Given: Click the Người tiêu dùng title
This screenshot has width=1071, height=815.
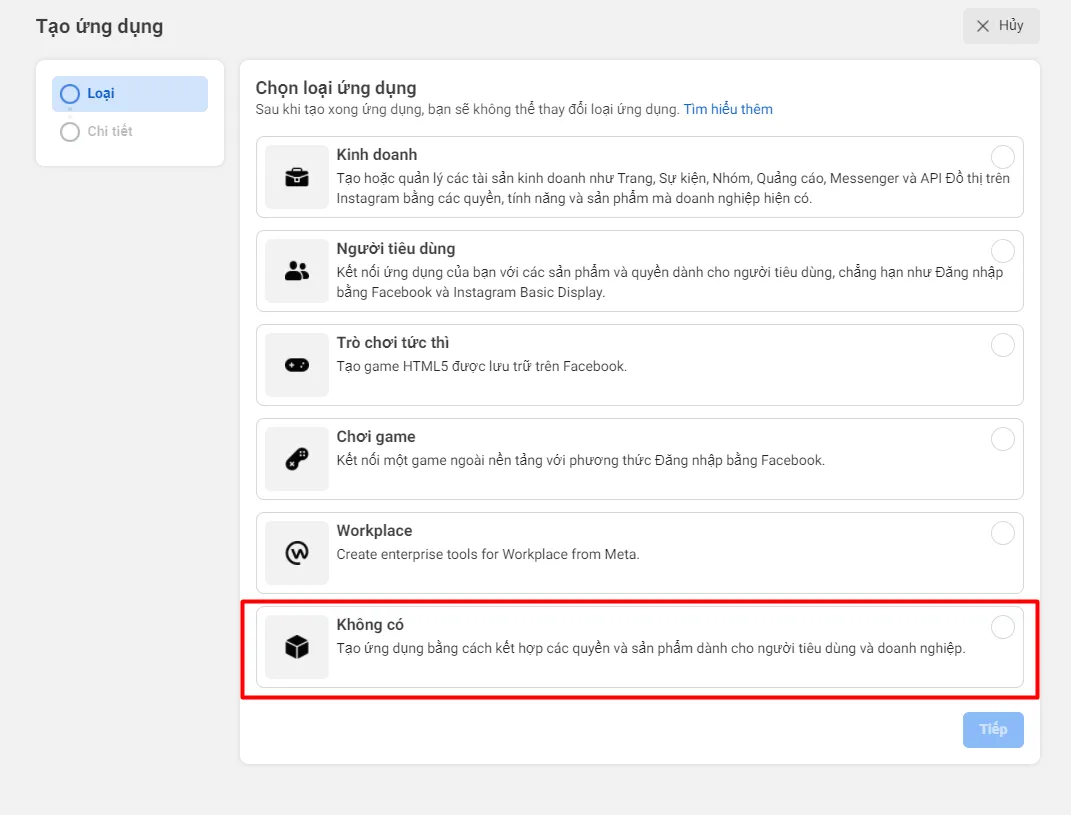Looking at the screenshot, I should pyautogui.click(x=395, y=249).
